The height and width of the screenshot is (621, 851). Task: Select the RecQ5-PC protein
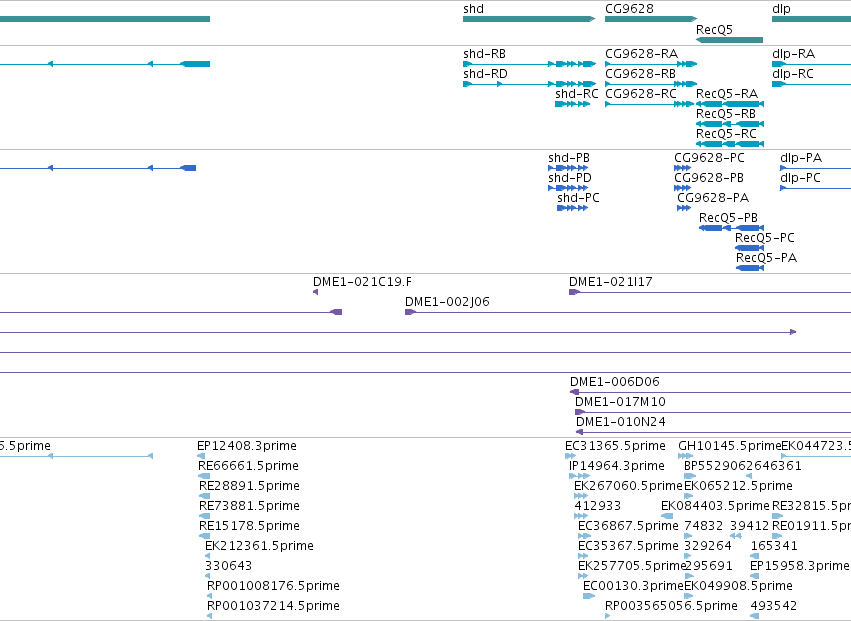(x=765, y=238)
